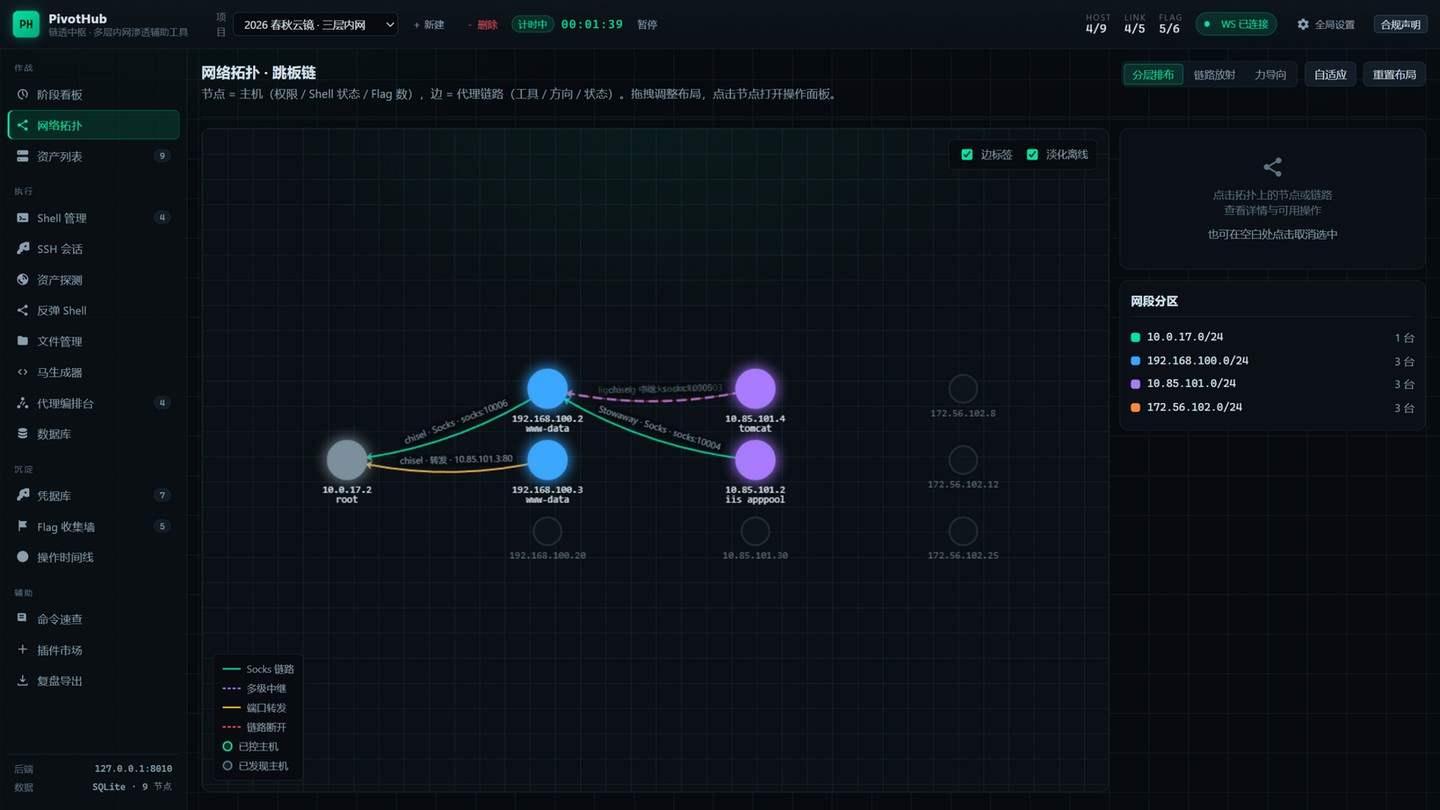Click the Socks 链路 legend entry
Viewport: 1440px width, 810px height.
[258, 669]
